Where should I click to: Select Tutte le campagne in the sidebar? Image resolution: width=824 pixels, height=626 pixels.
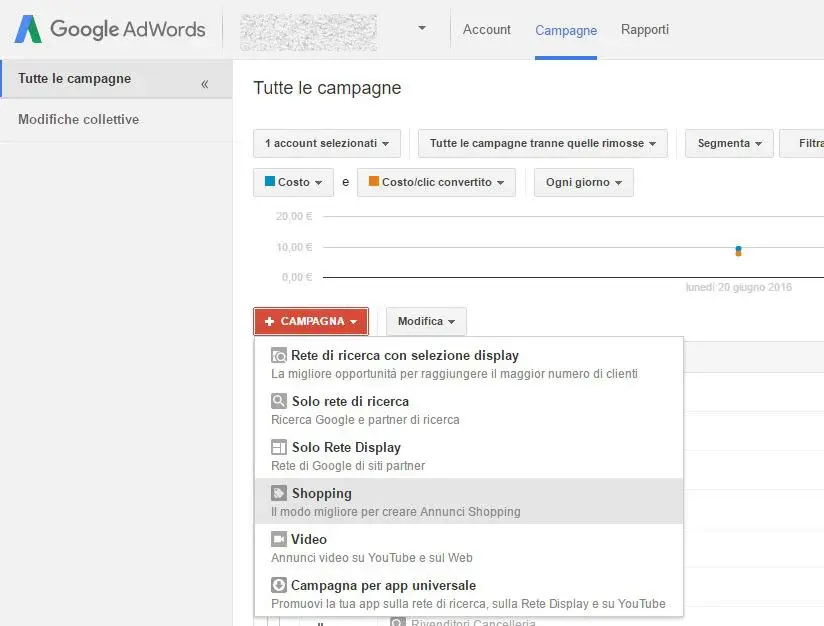pos(116,79)
